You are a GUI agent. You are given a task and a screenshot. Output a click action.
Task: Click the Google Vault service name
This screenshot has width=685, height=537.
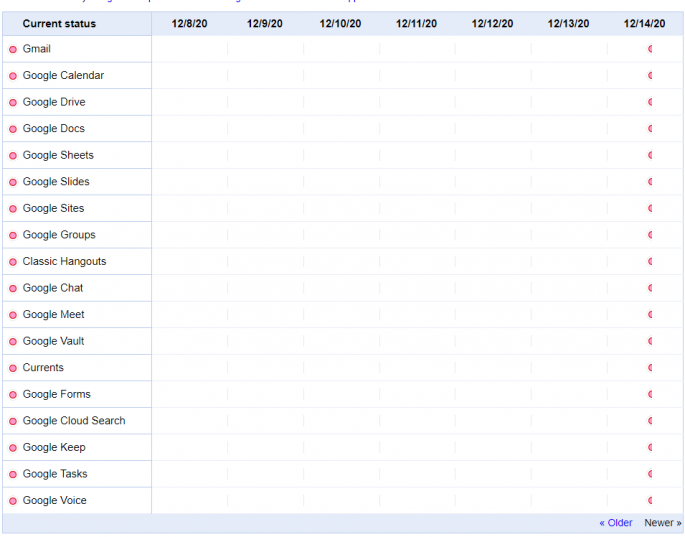[x=53, y=341]
